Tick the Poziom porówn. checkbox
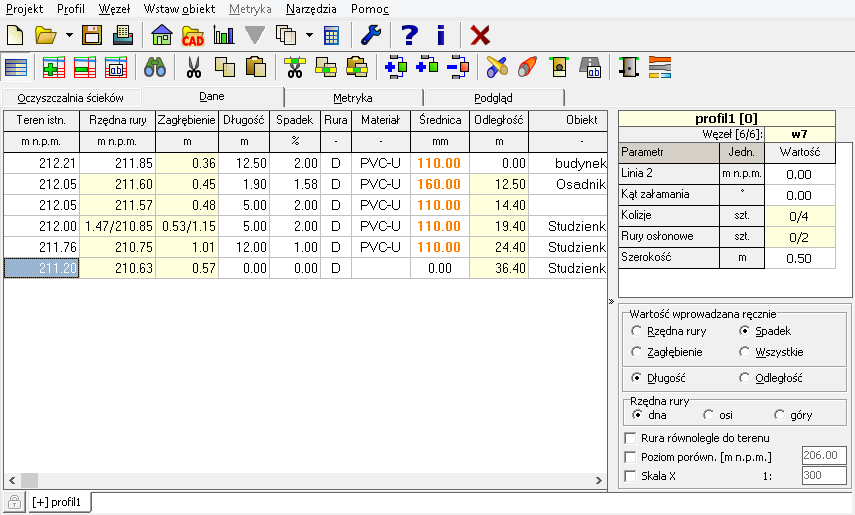 (x=630, y=457)
